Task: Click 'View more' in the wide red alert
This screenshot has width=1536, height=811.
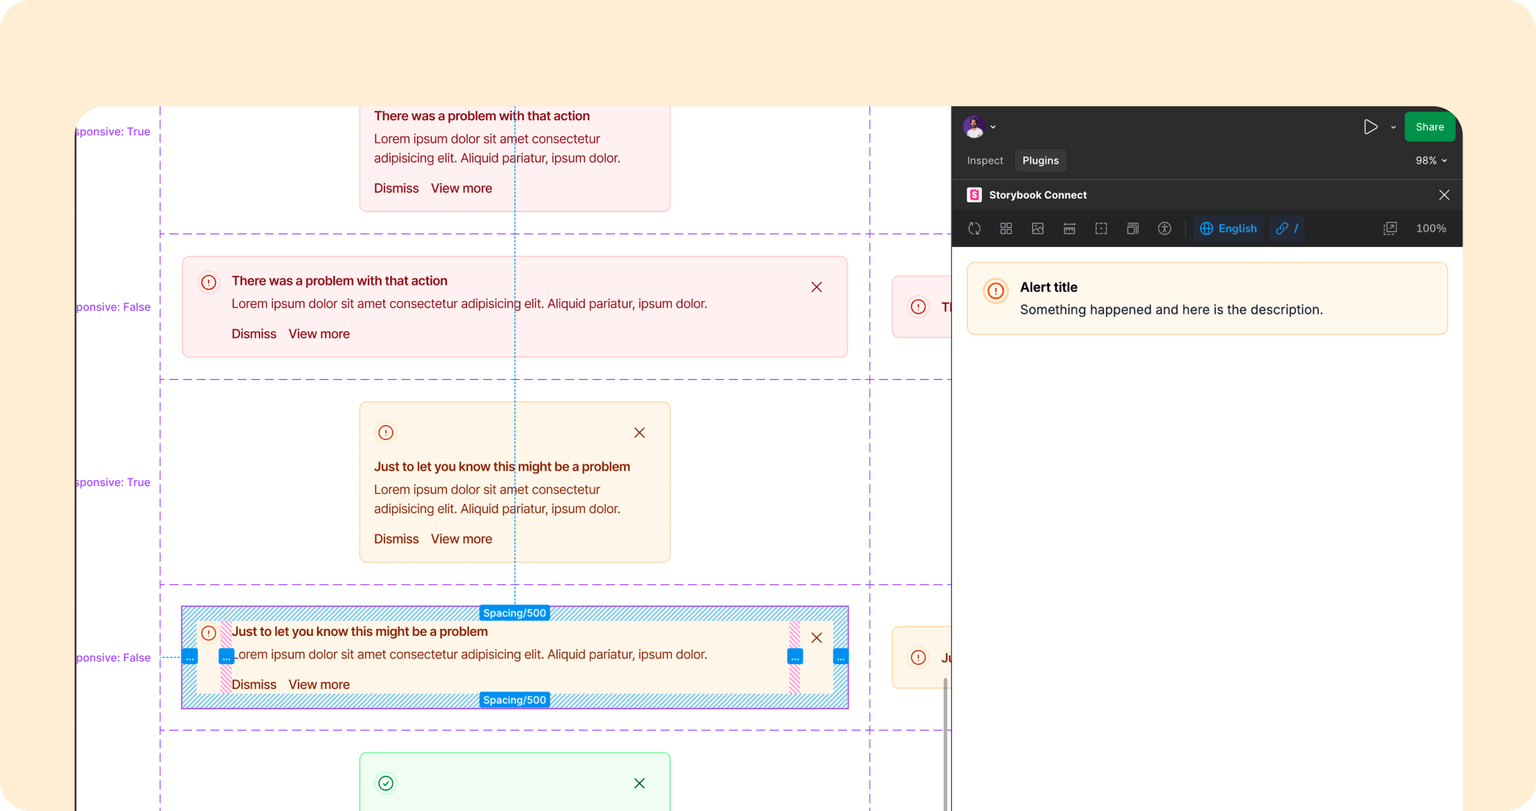Action: click(x=319, y=334)
